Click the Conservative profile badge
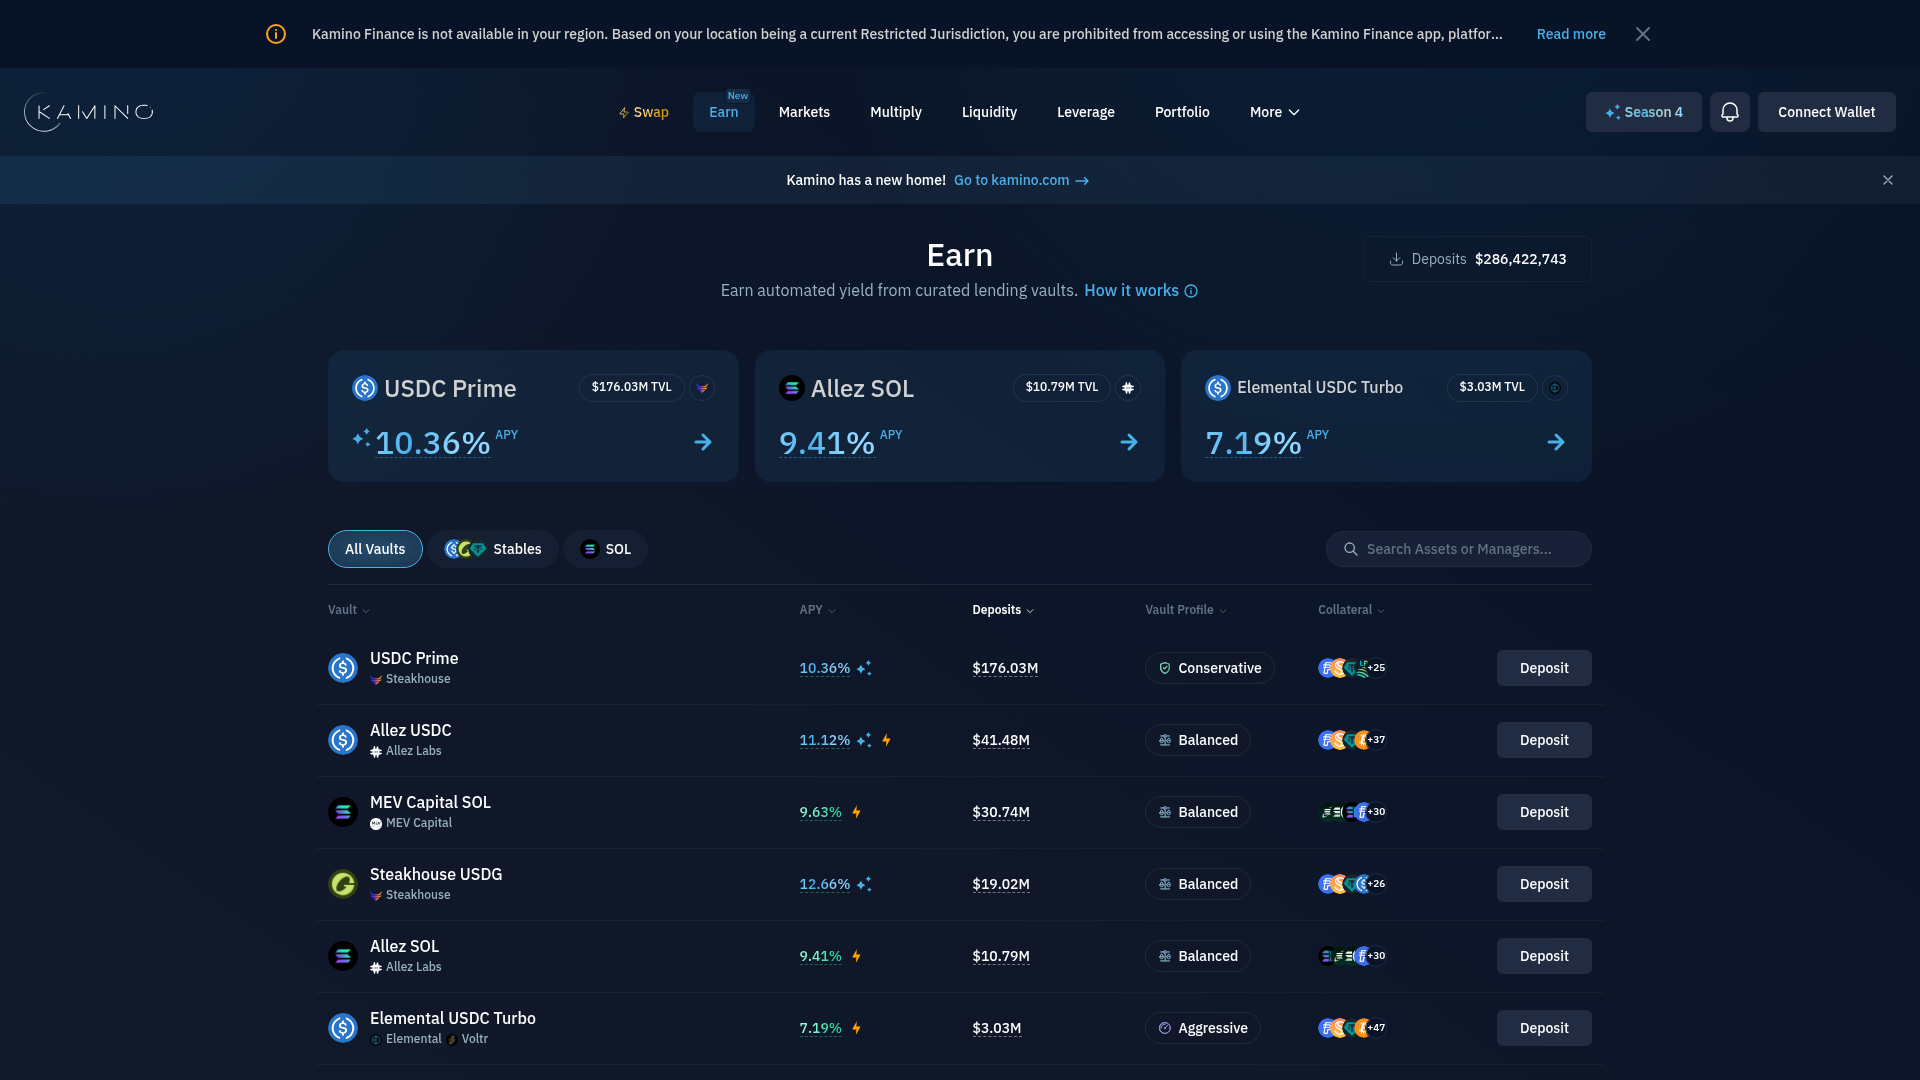The width and height of the screenshot is (1920, 1080). 1209,668
